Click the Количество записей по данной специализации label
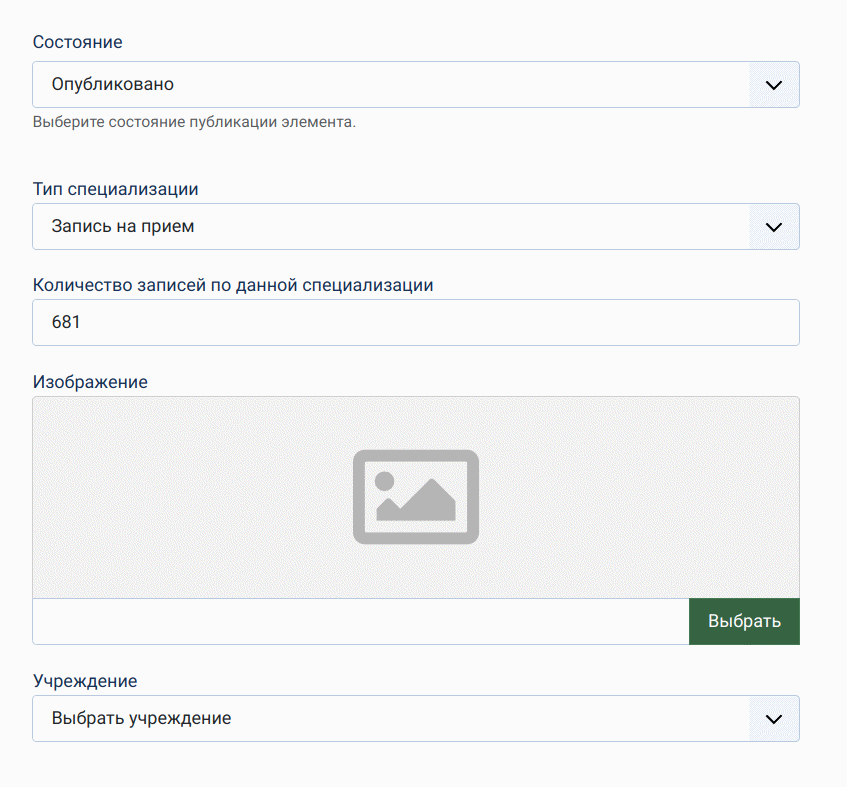Screen dimensions: 847x787 [232, 284]
